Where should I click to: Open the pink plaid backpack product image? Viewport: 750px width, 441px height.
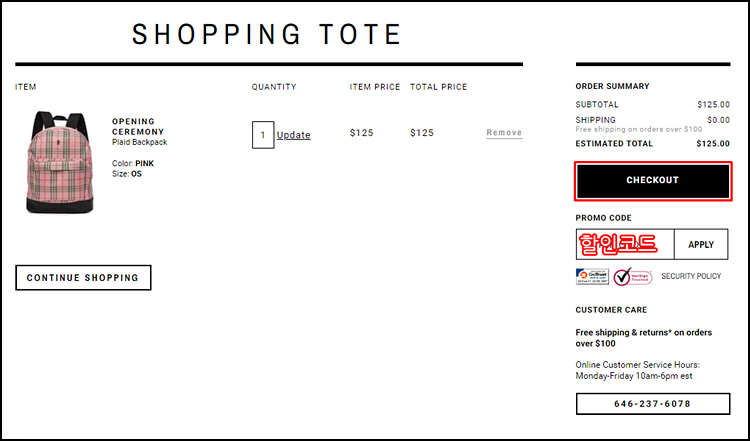(x=60, y=162)
